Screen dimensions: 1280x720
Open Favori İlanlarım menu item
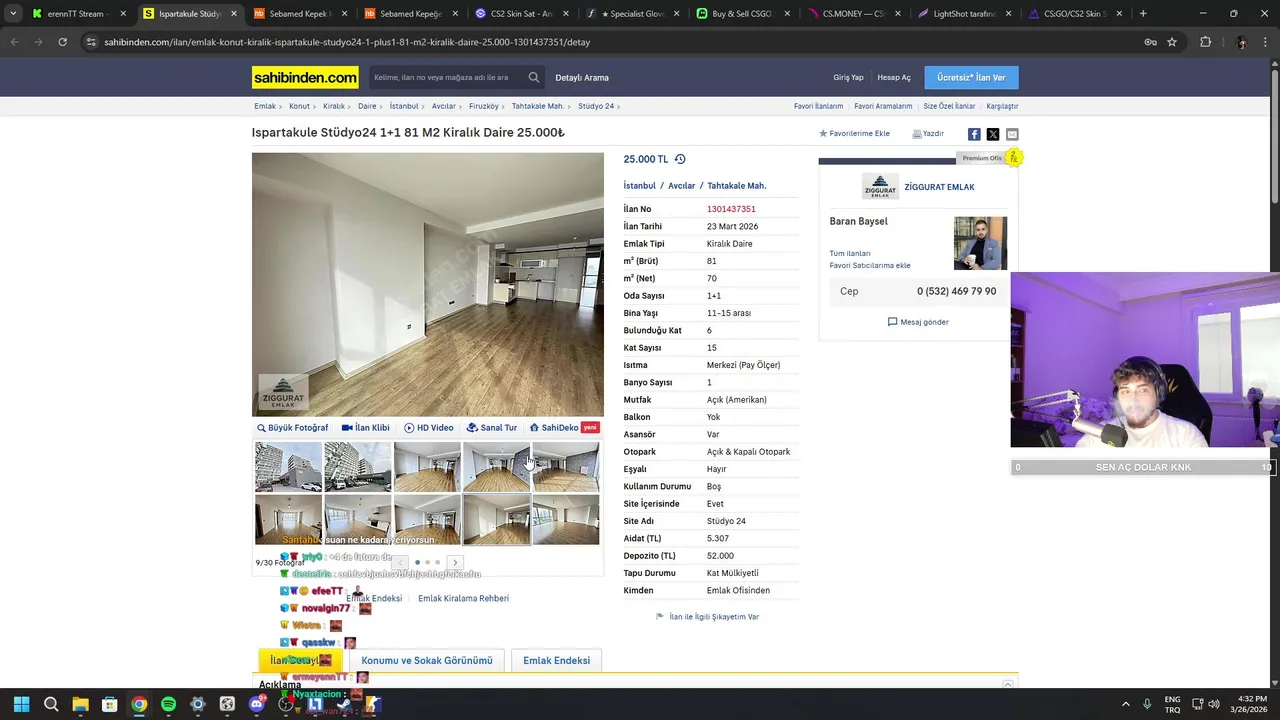(x=818, y=106)
